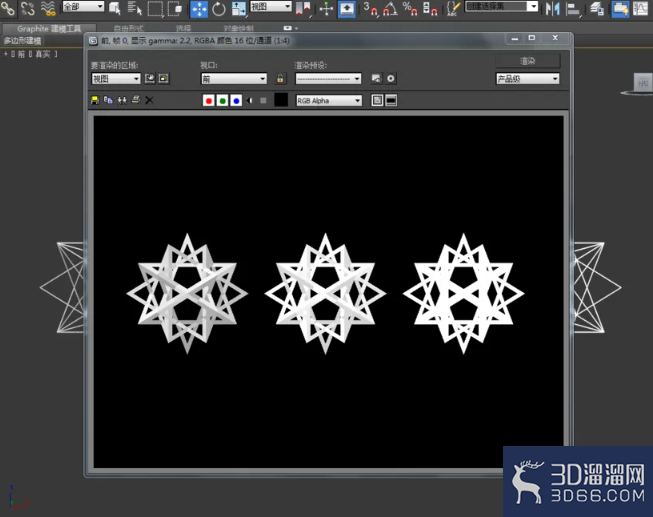
Task: Click the rendered star image area
Action: pos(328,292)
